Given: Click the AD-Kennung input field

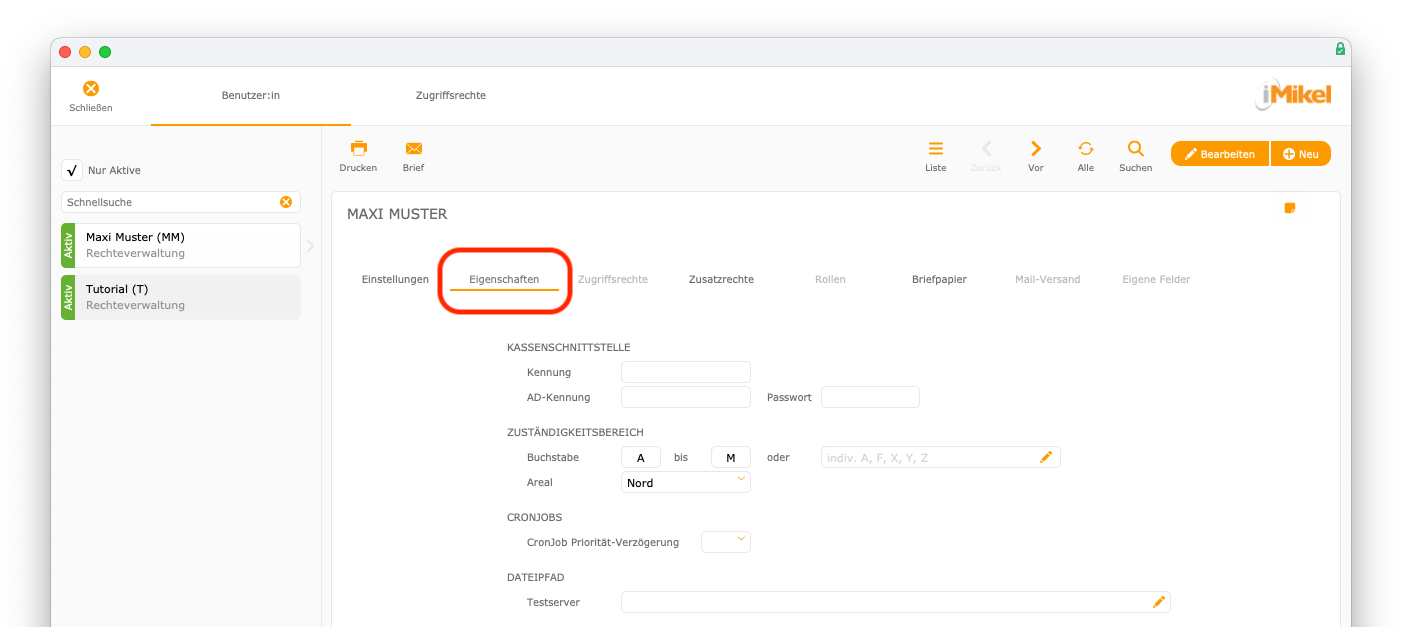Looking at the screenshot, I should (x=686, y=397).
